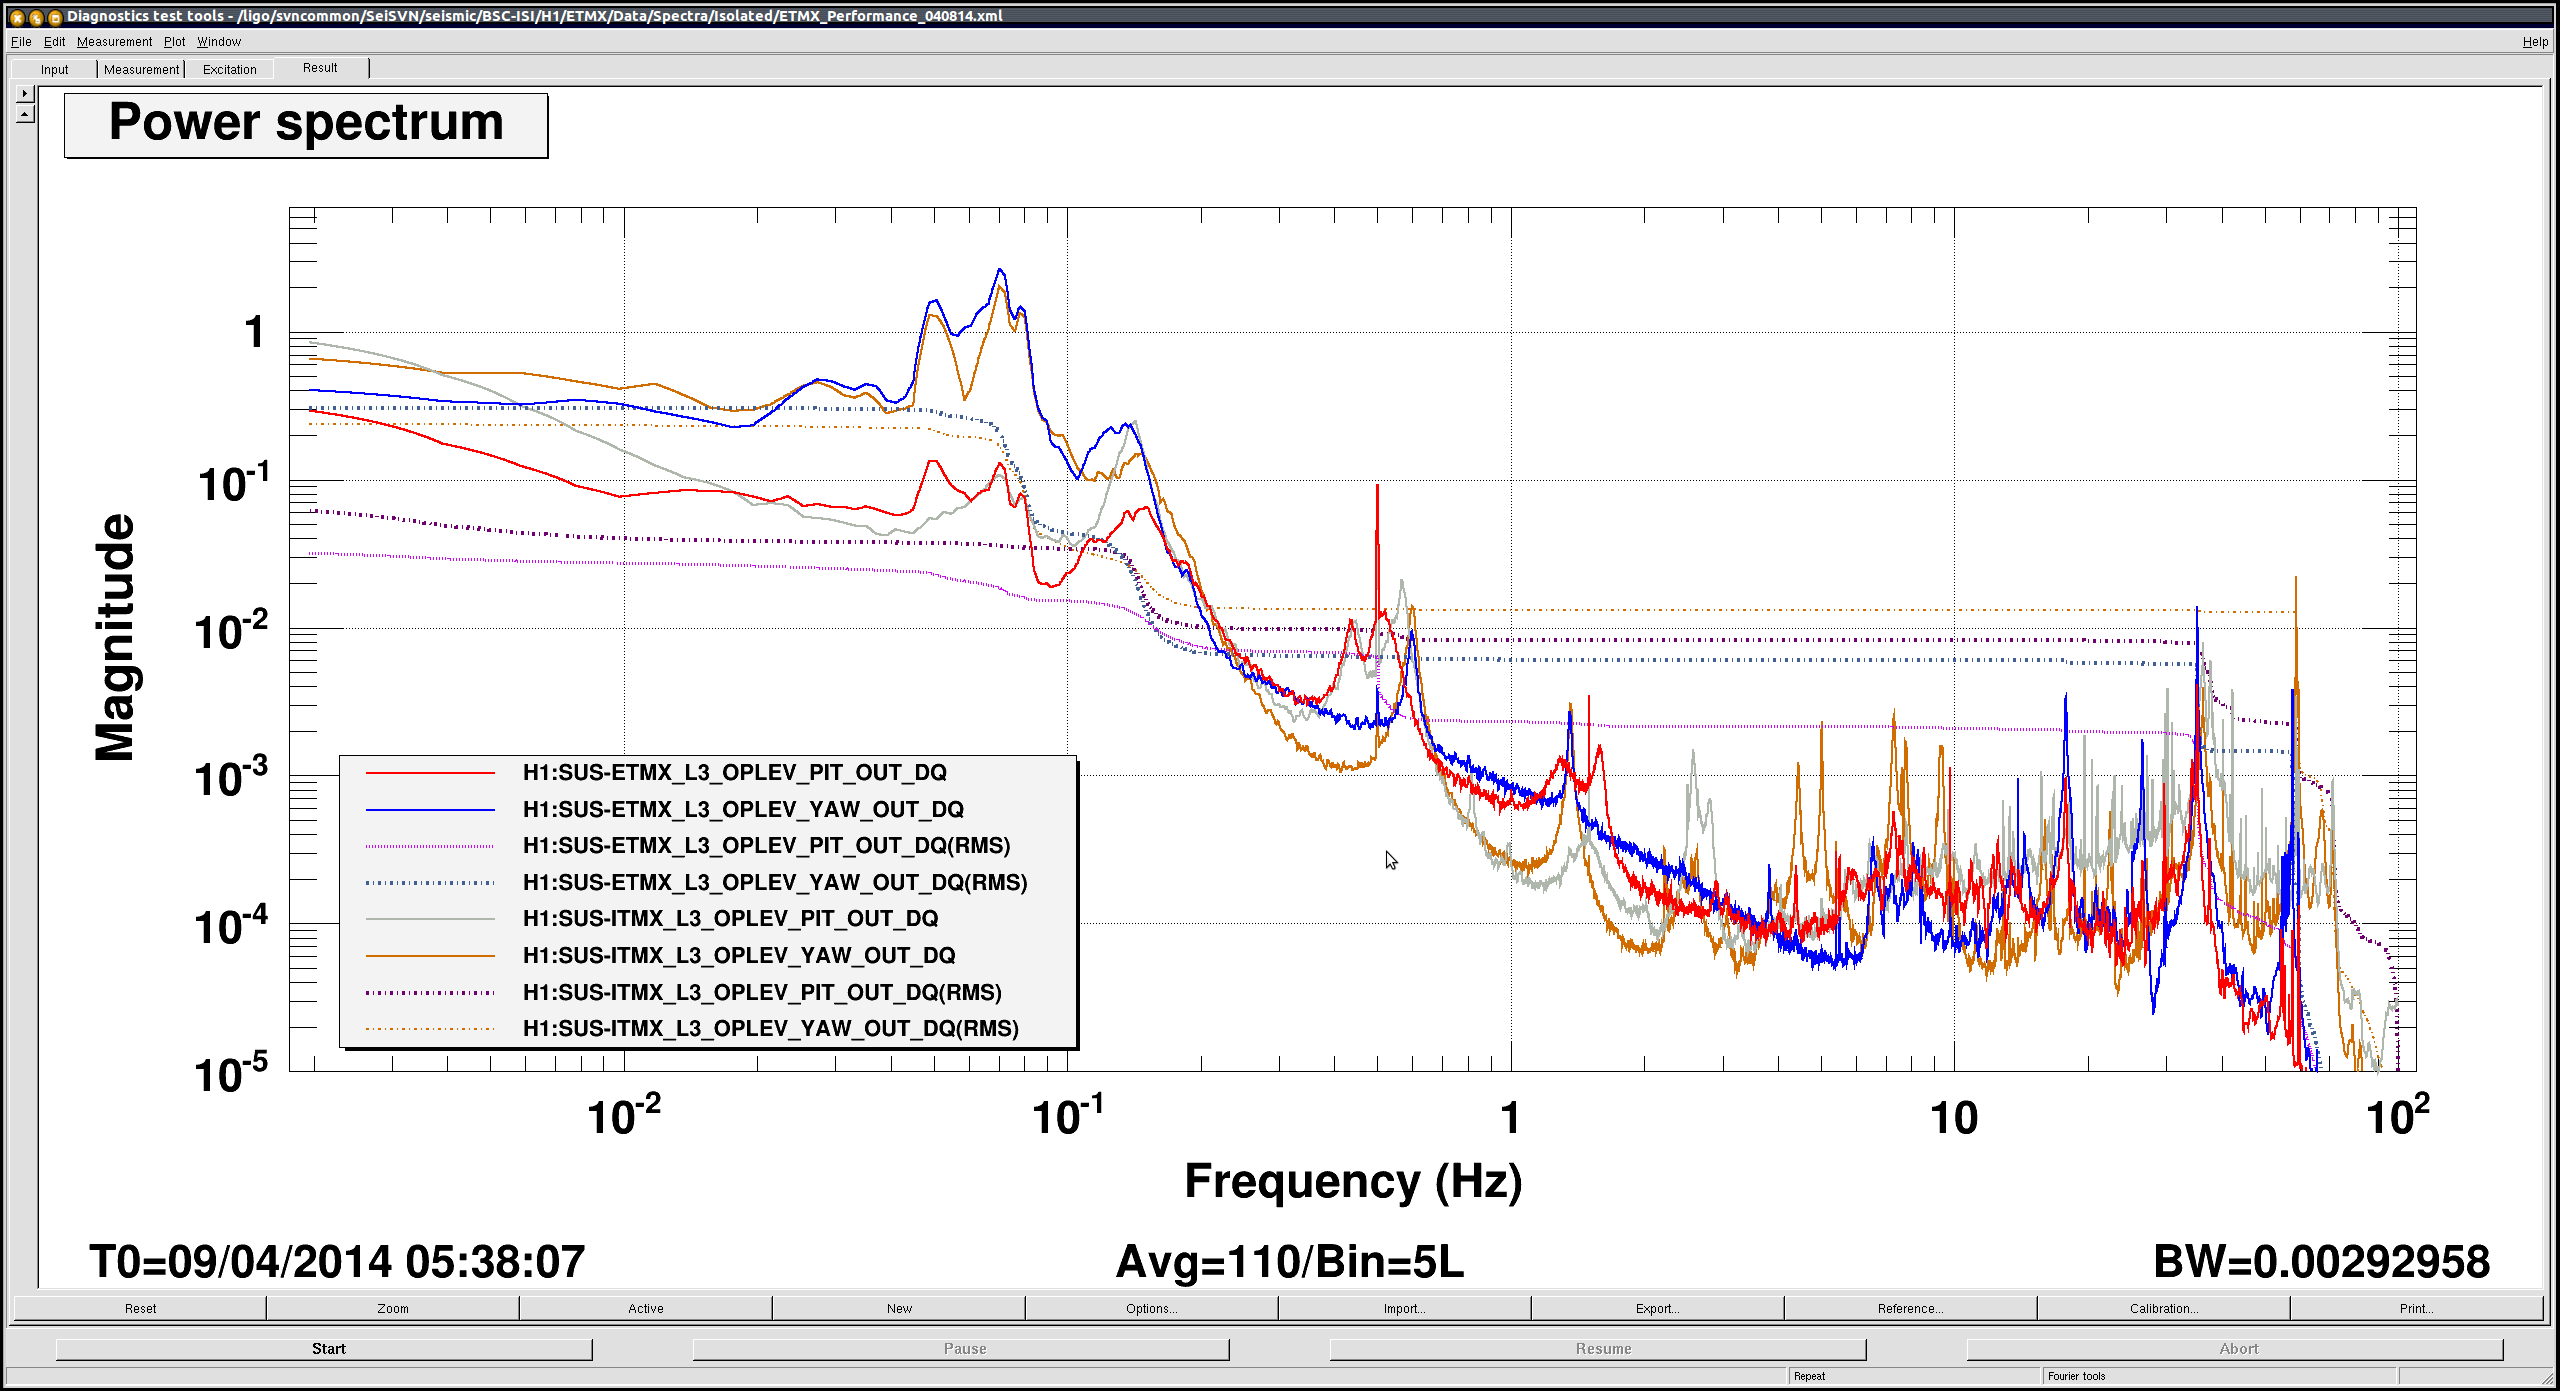This screenshot has height=1391, width=2560.
Task: Click legend entry H1:SUS-ITMX_L3_OPLEV_PIT_OUT_DQ(RMS)
Action: [x=762, y=993]
